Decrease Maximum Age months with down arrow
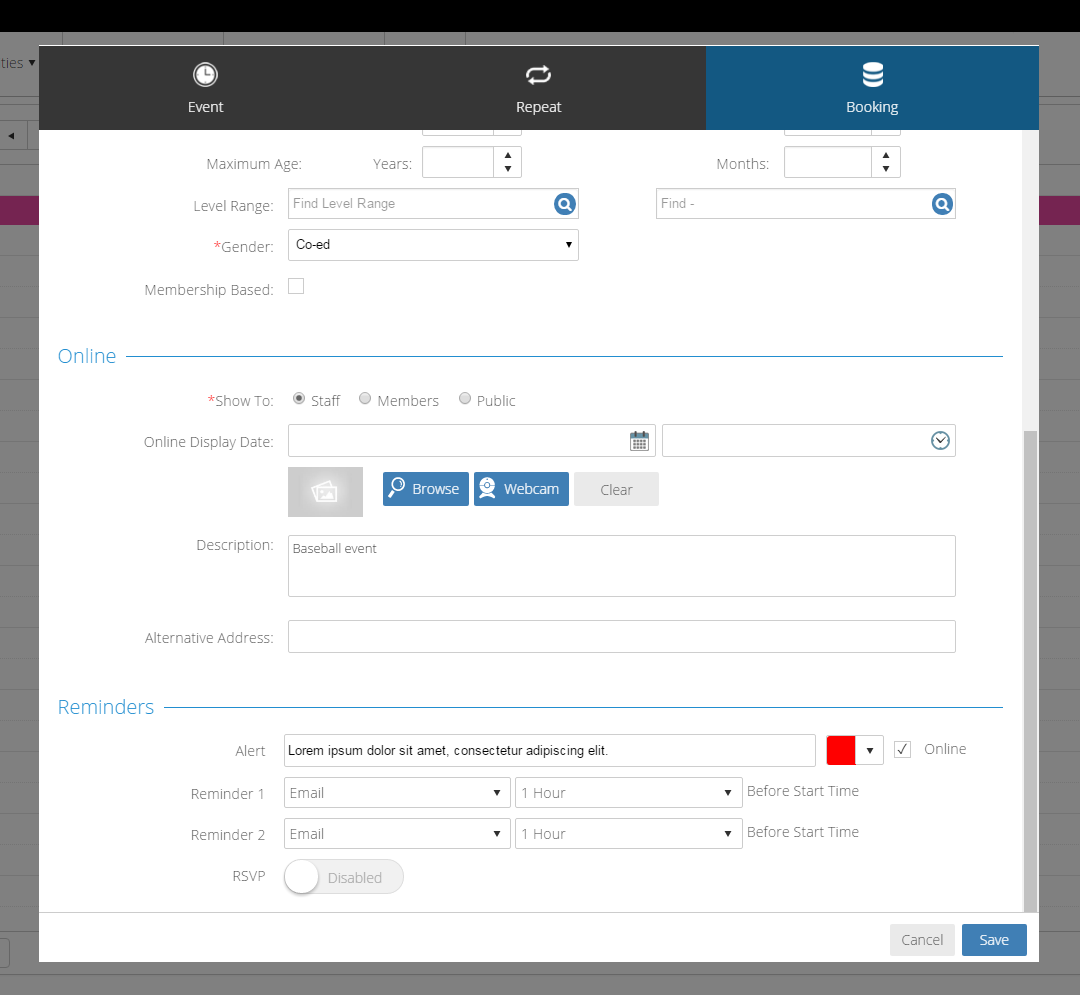The height and width of the screenshot is (995, 1080). pos(886,169)
